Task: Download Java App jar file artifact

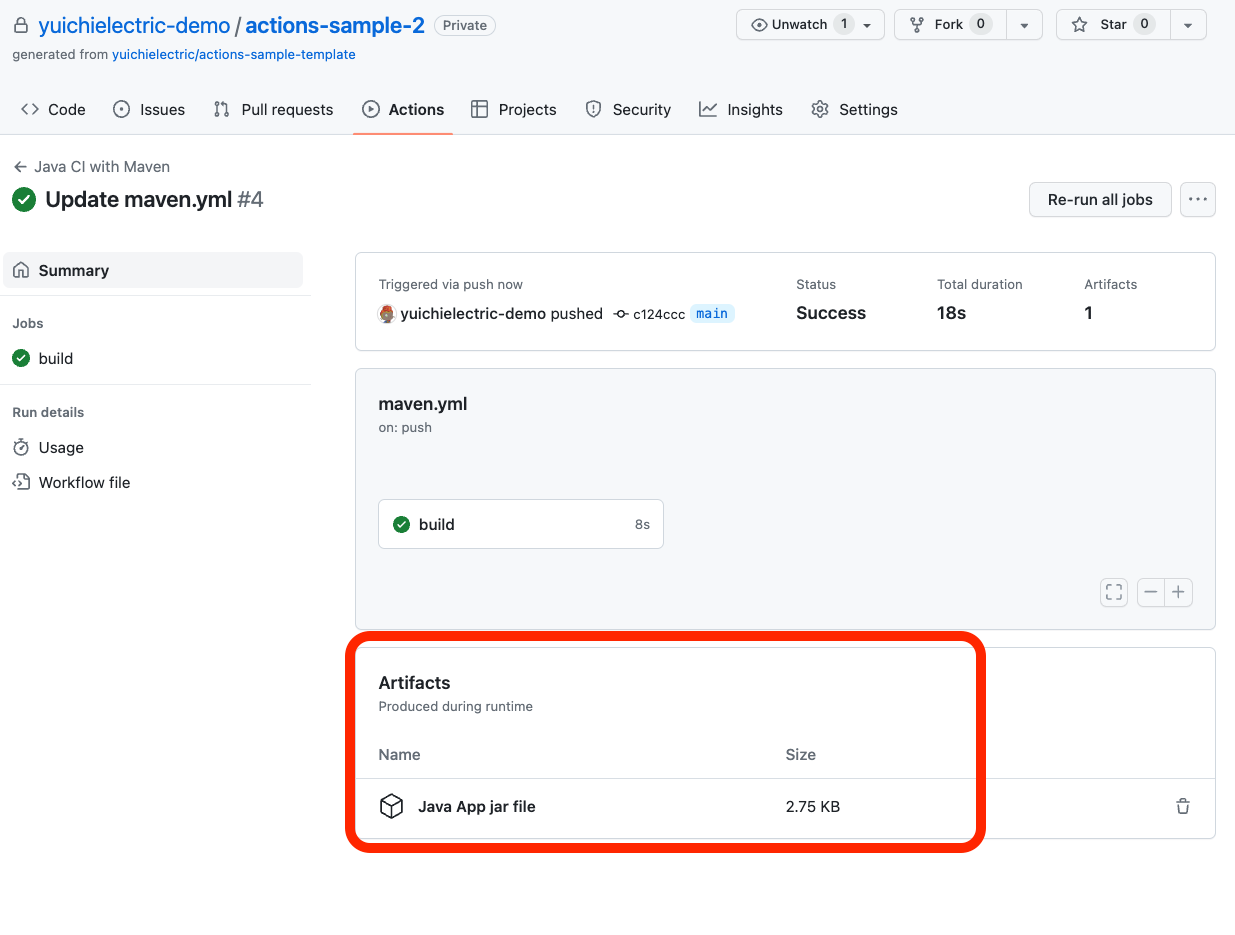Action: point(477,806)
